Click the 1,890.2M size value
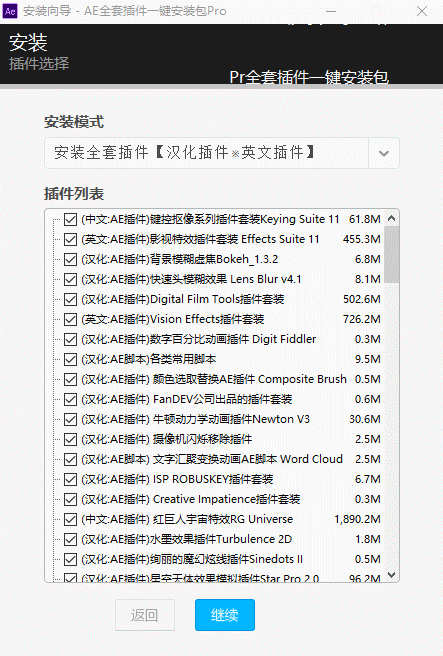 click(357, 519)
